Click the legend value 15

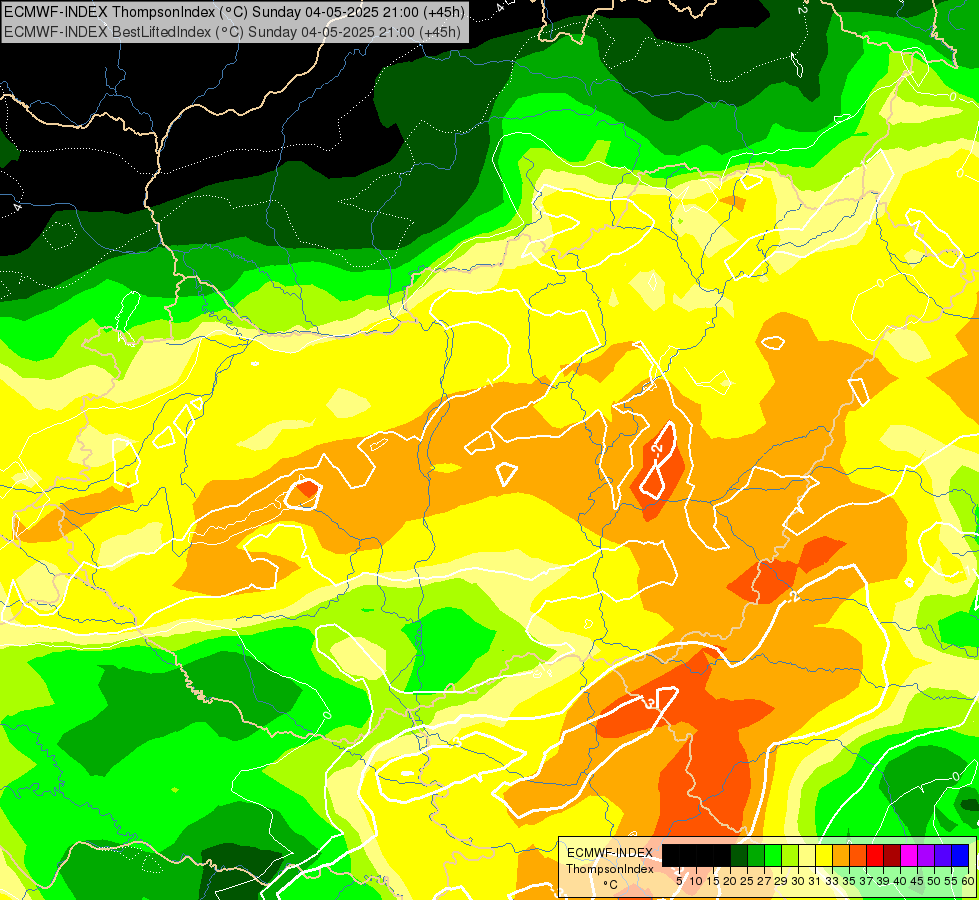[713, 881]
